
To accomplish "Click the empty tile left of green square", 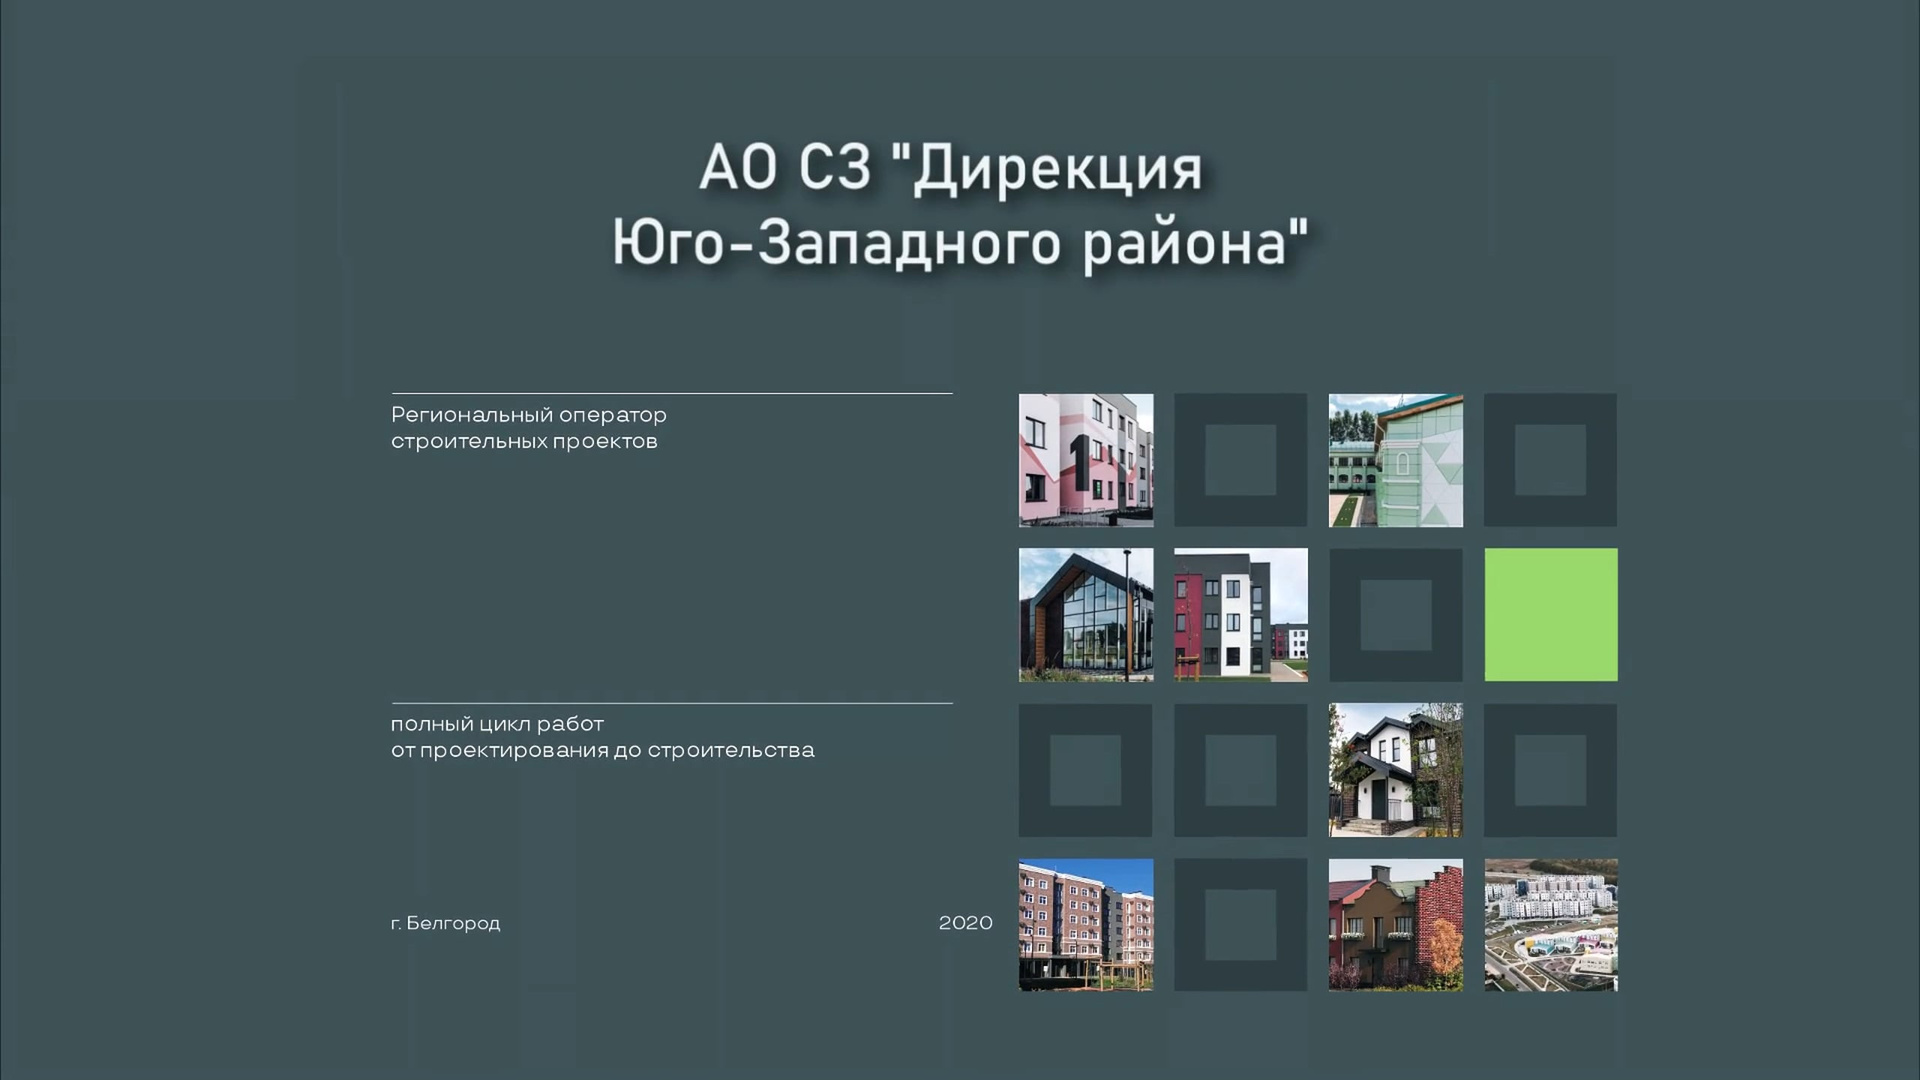I will (1395, 615).
